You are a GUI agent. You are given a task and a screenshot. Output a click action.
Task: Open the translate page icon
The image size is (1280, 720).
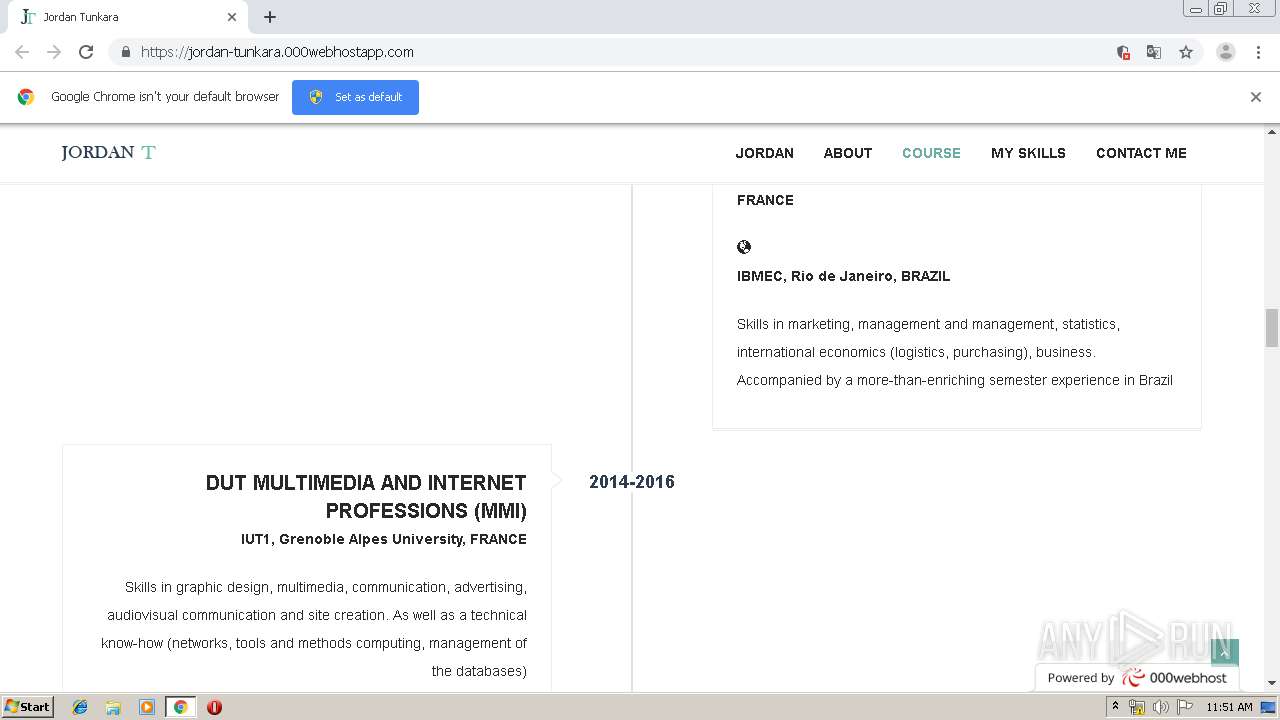pos(1154,52)
